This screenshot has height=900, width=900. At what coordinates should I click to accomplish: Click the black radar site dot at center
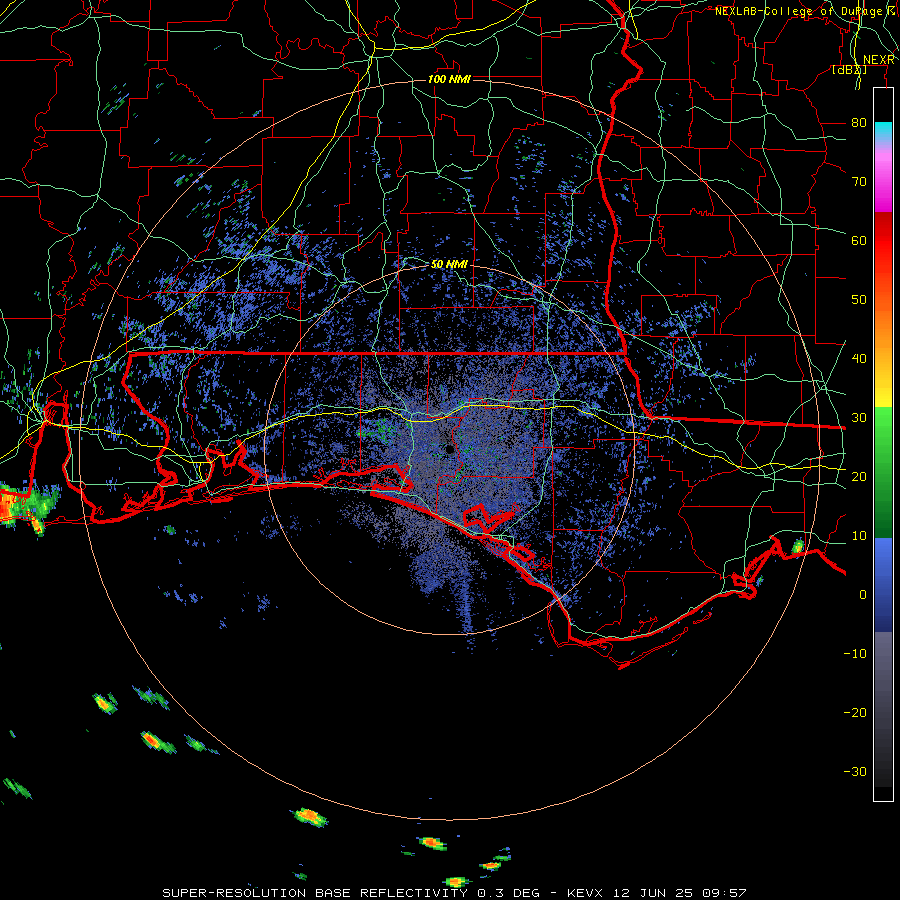[449, 450]
